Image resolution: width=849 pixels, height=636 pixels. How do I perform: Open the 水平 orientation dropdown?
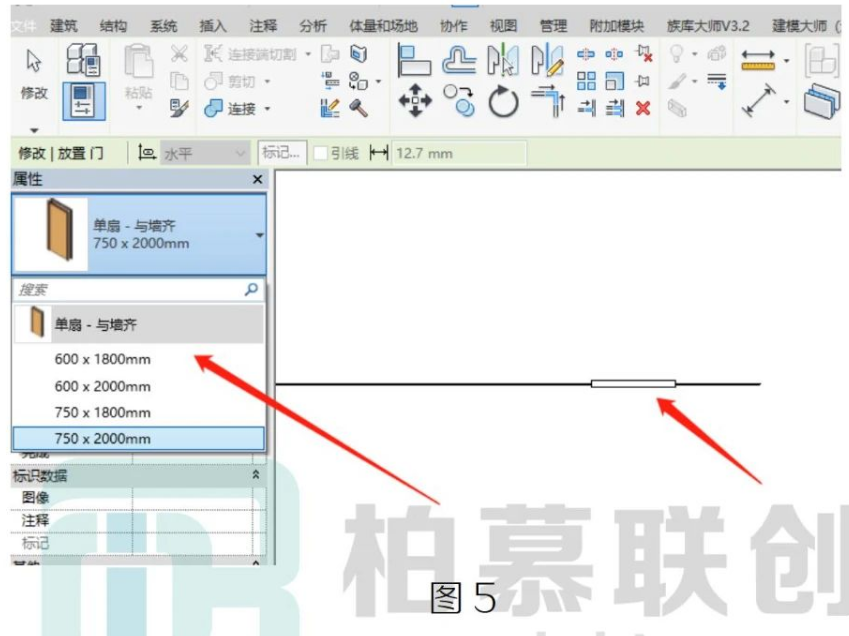[205, 153]
